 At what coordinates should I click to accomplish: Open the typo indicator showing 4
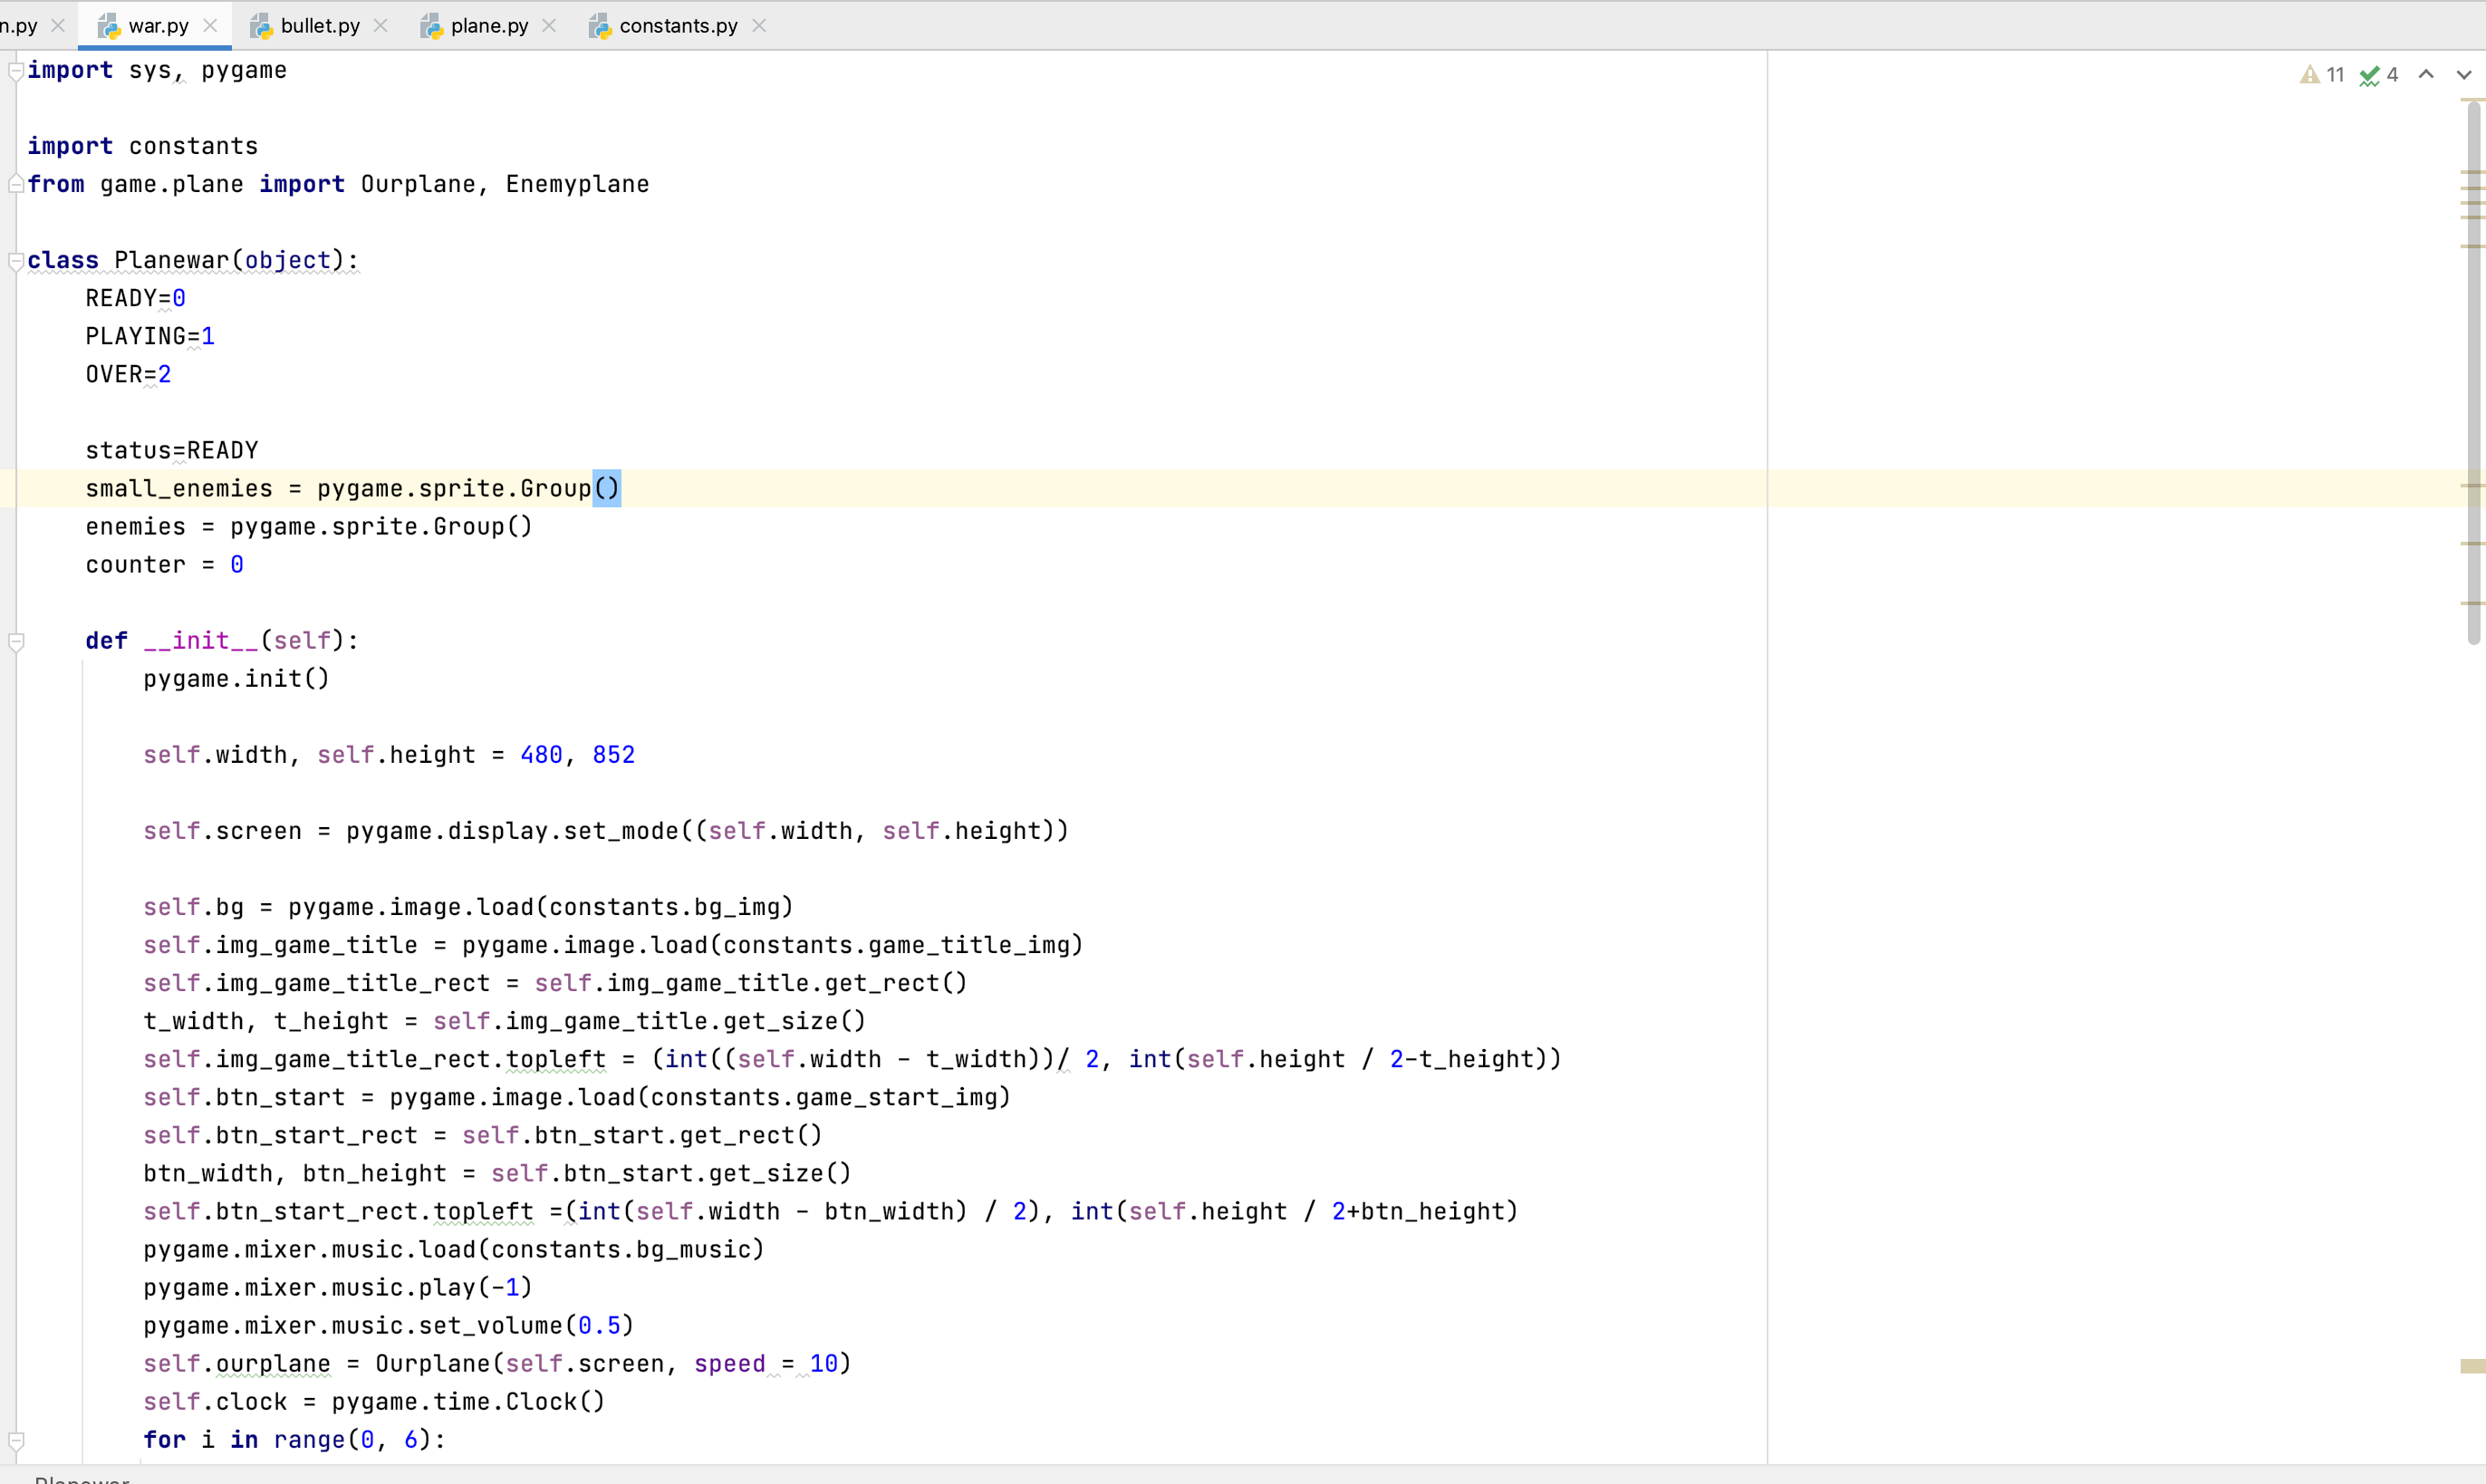tap(2379, 75)
